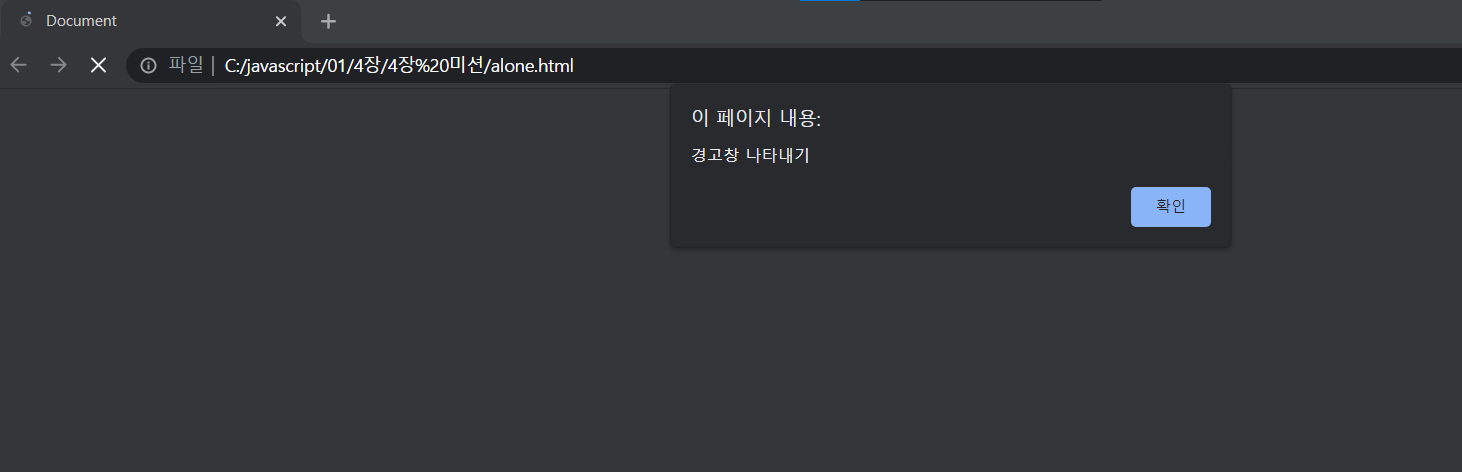This screenshot has width=1462, height=472.
Task: Click the Document tab favicon
Action: tap(26, 20)
